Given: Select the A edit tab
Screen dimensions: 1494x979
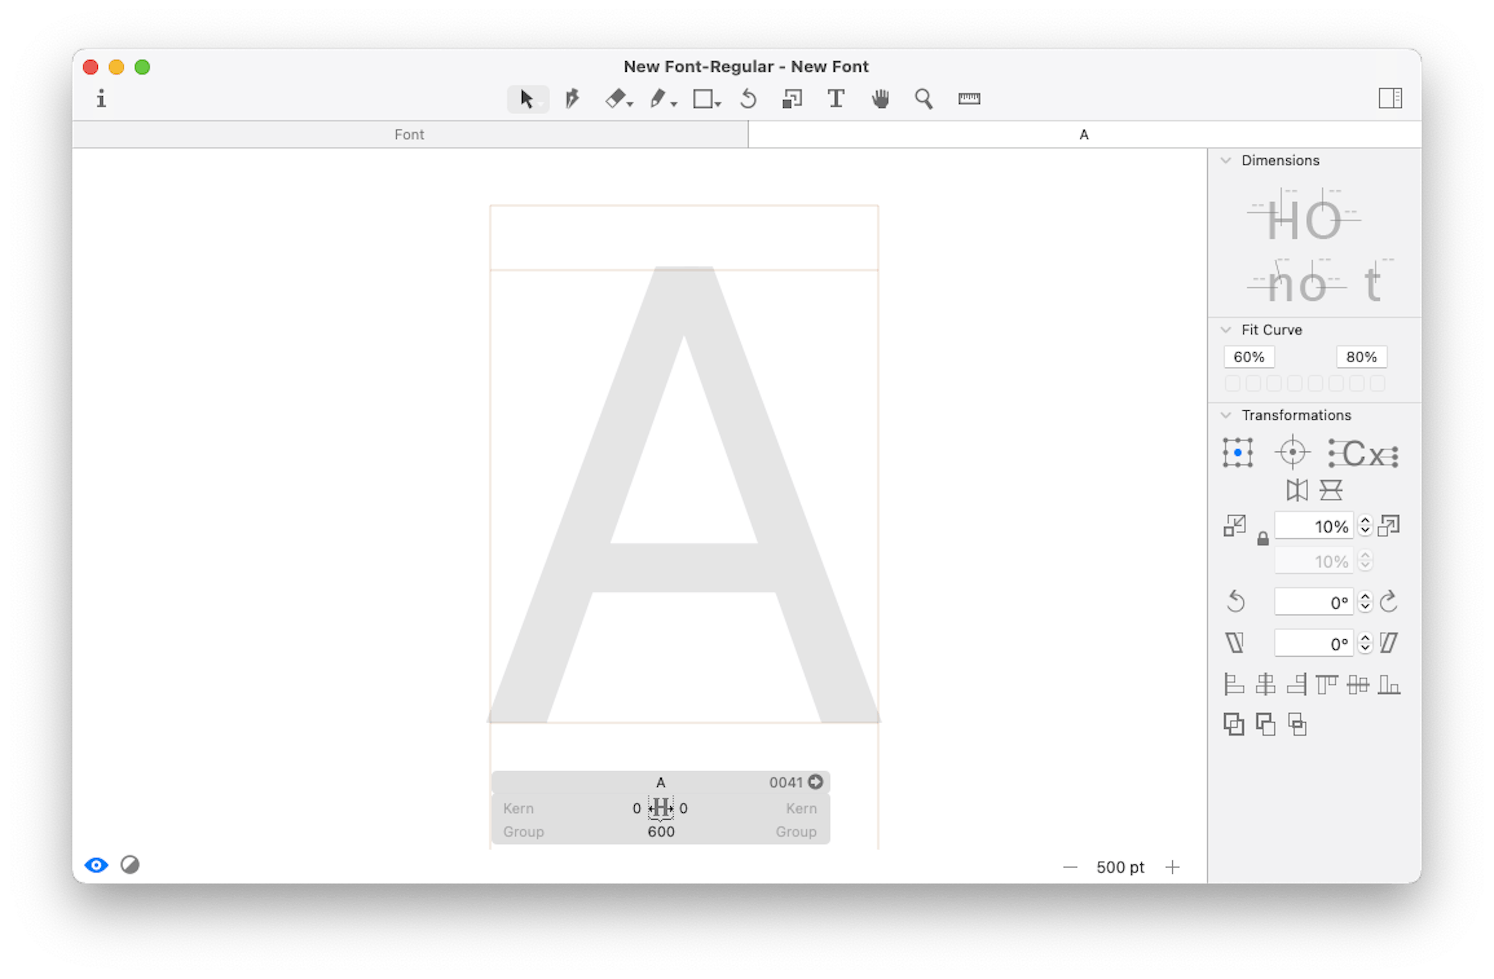Looking at the screenshot, I should click(1083, 134).
